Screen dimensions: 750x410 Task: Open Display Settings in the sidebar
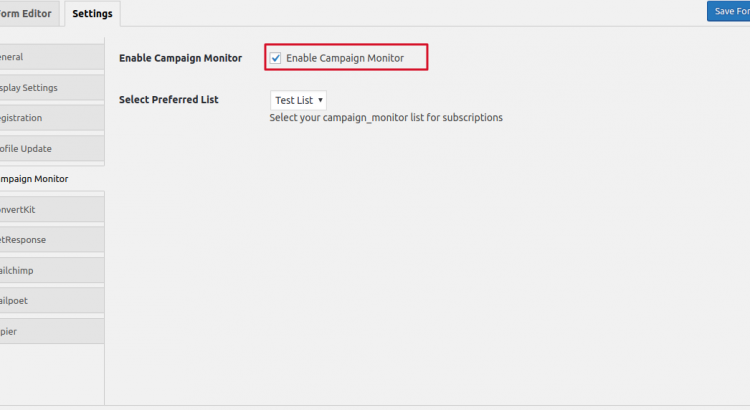(x=52, y=88)
